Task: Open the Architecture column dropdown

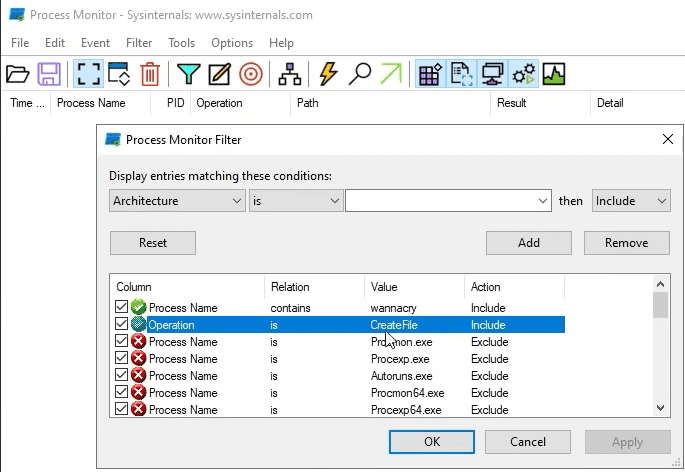Action: click(x=177, y=201)
